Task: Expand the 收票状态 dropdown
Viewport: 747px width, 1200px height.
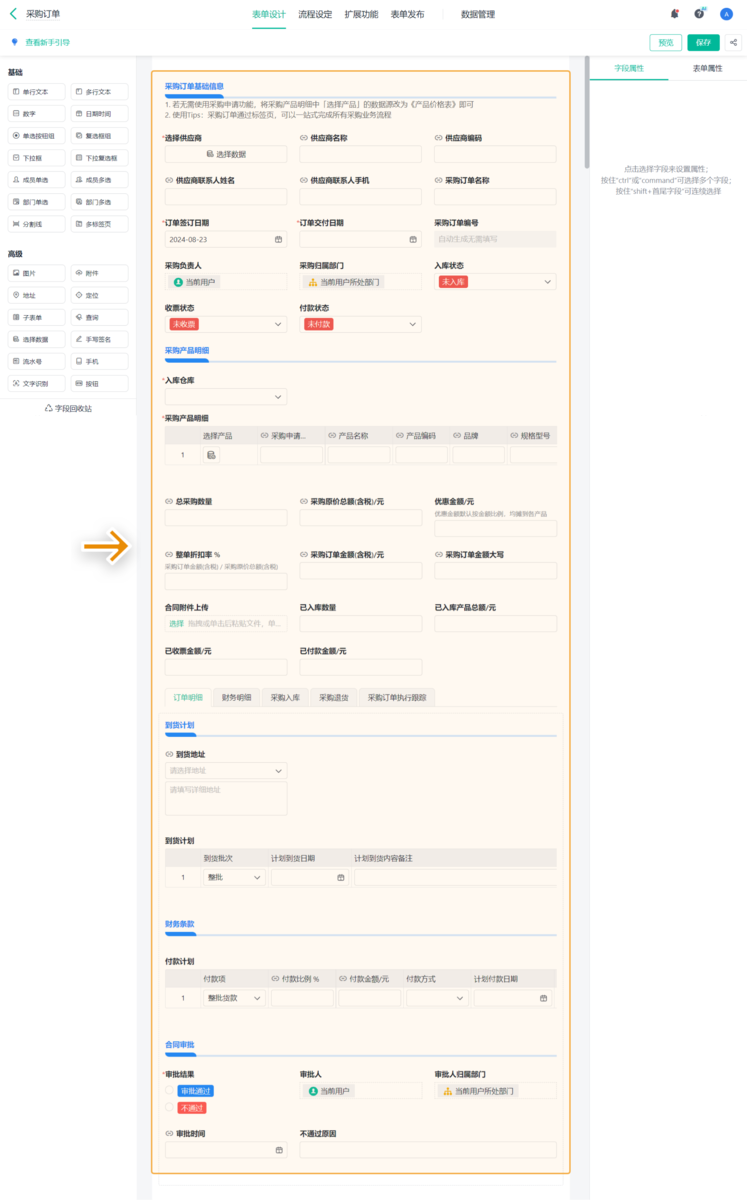Action: click(x=226, y=325)
